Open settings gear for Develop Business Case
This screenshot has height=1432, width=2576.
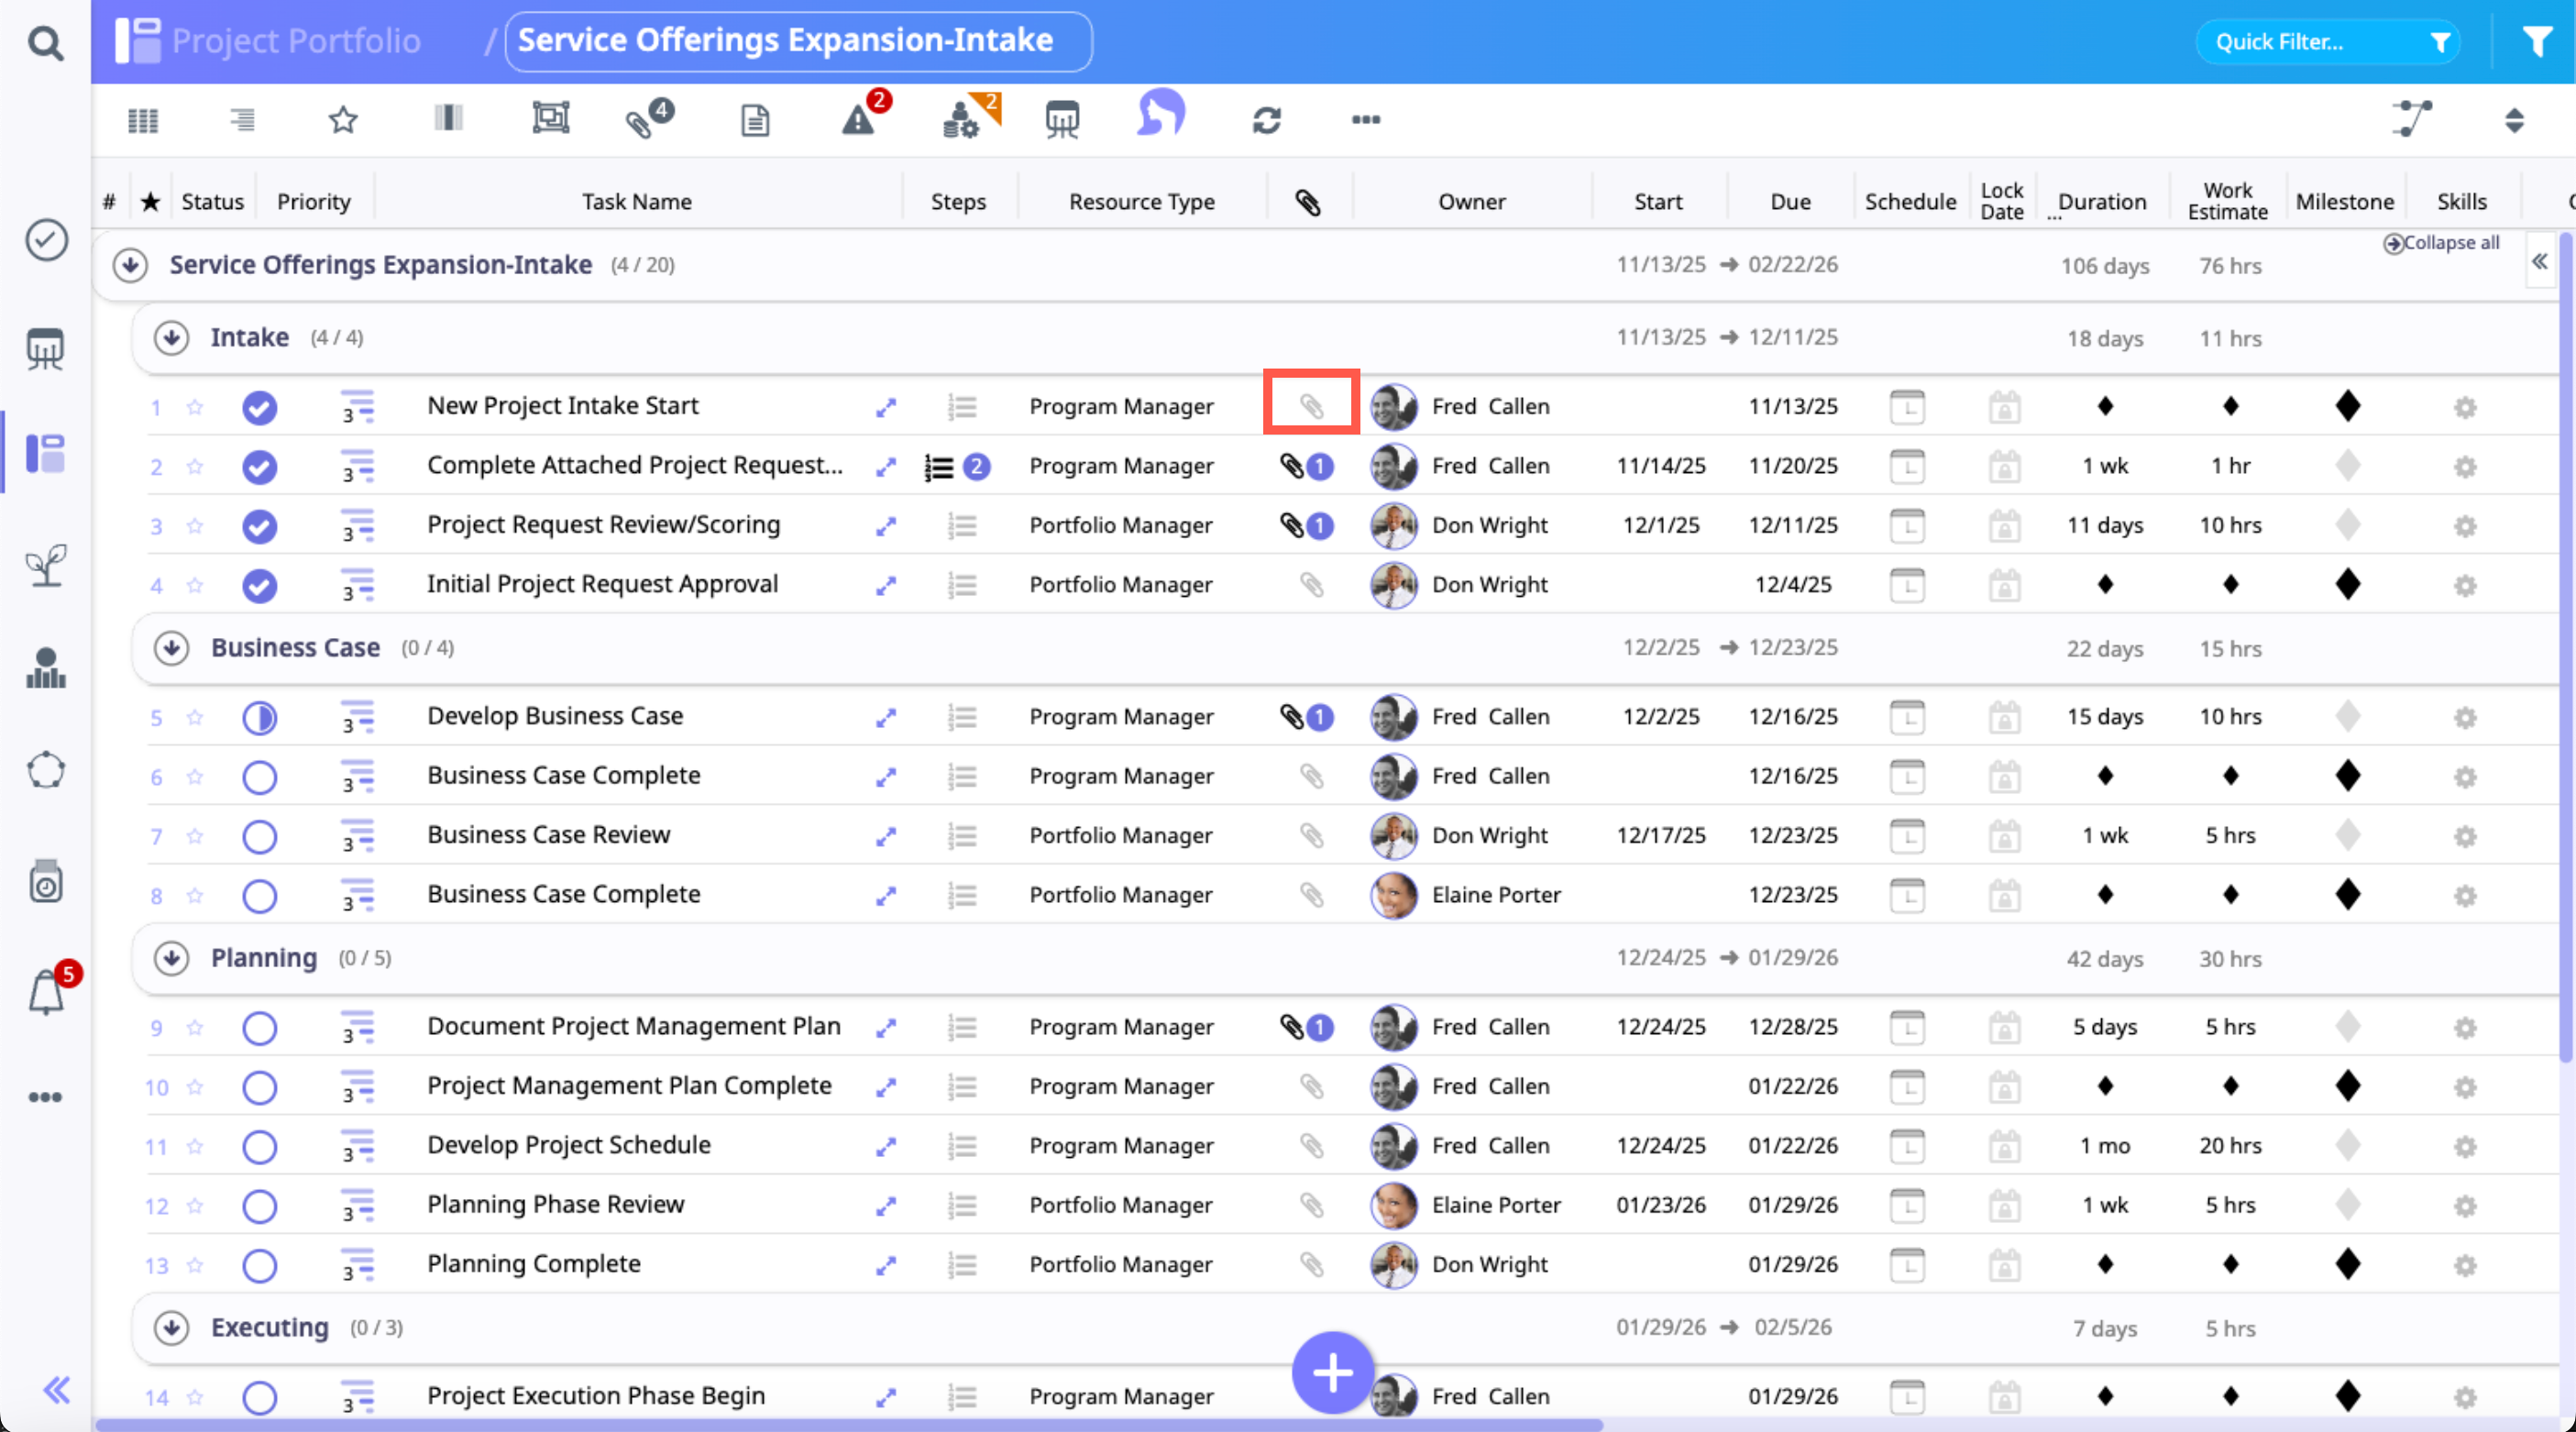[2465, 717]
